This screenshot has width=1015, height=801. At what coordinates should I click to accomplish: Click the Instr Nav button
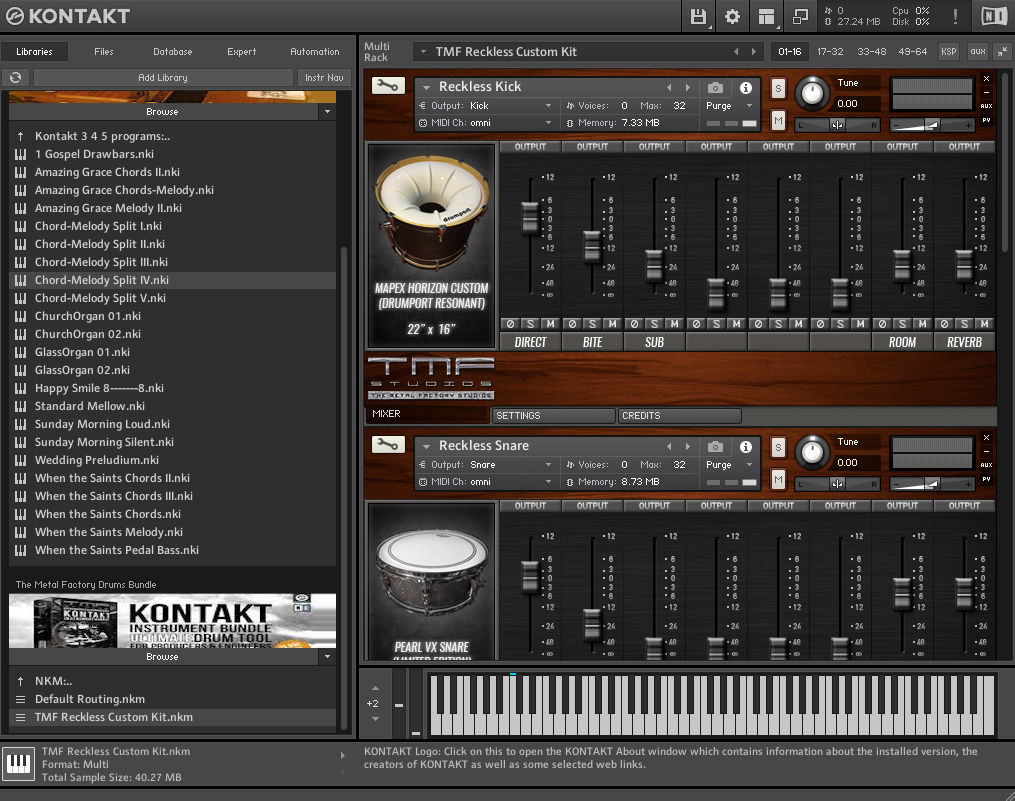coord(324,78)
